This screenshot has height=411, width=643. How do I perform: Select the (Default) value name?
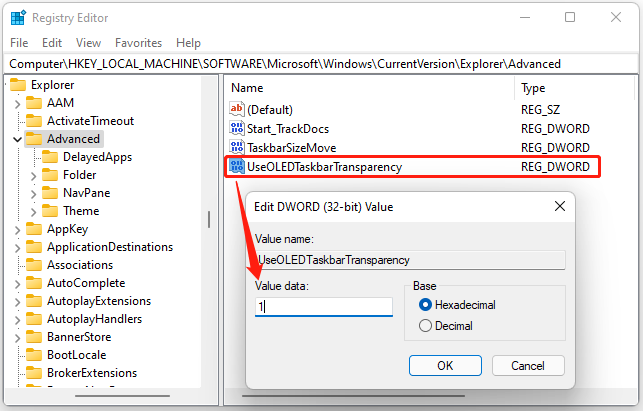270,110
